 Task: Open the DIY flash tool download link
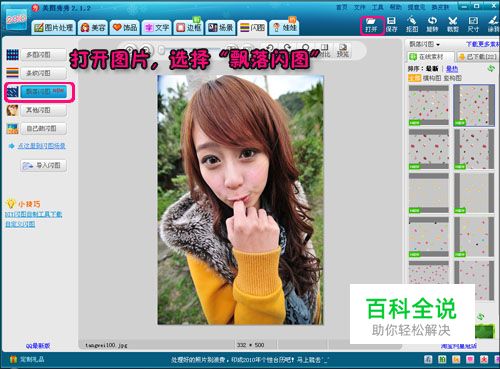(x=33, y=214)
